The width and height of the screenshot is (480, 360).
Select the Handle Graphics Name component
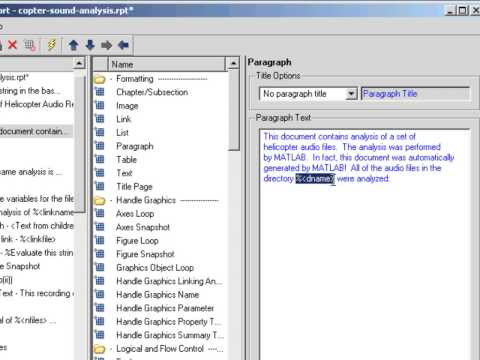[x=158, y=295]
